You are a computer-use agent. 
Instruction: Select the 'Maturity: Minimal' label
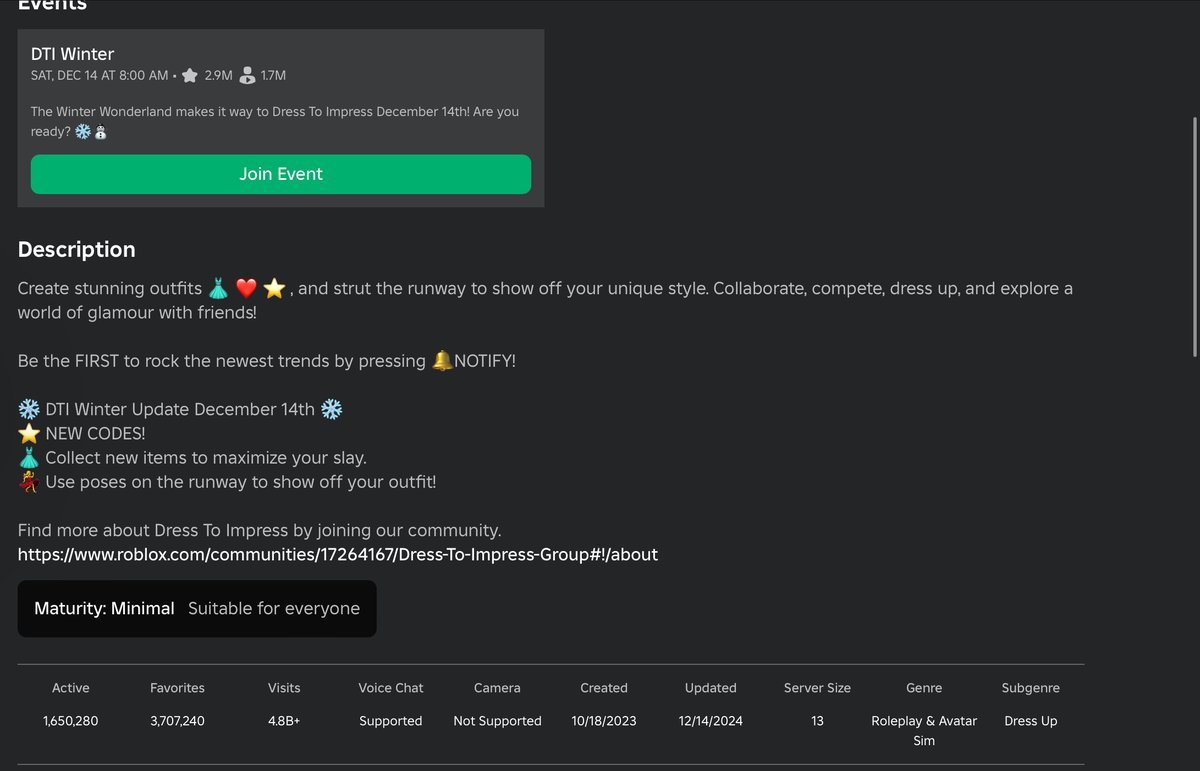click(104, 609)
